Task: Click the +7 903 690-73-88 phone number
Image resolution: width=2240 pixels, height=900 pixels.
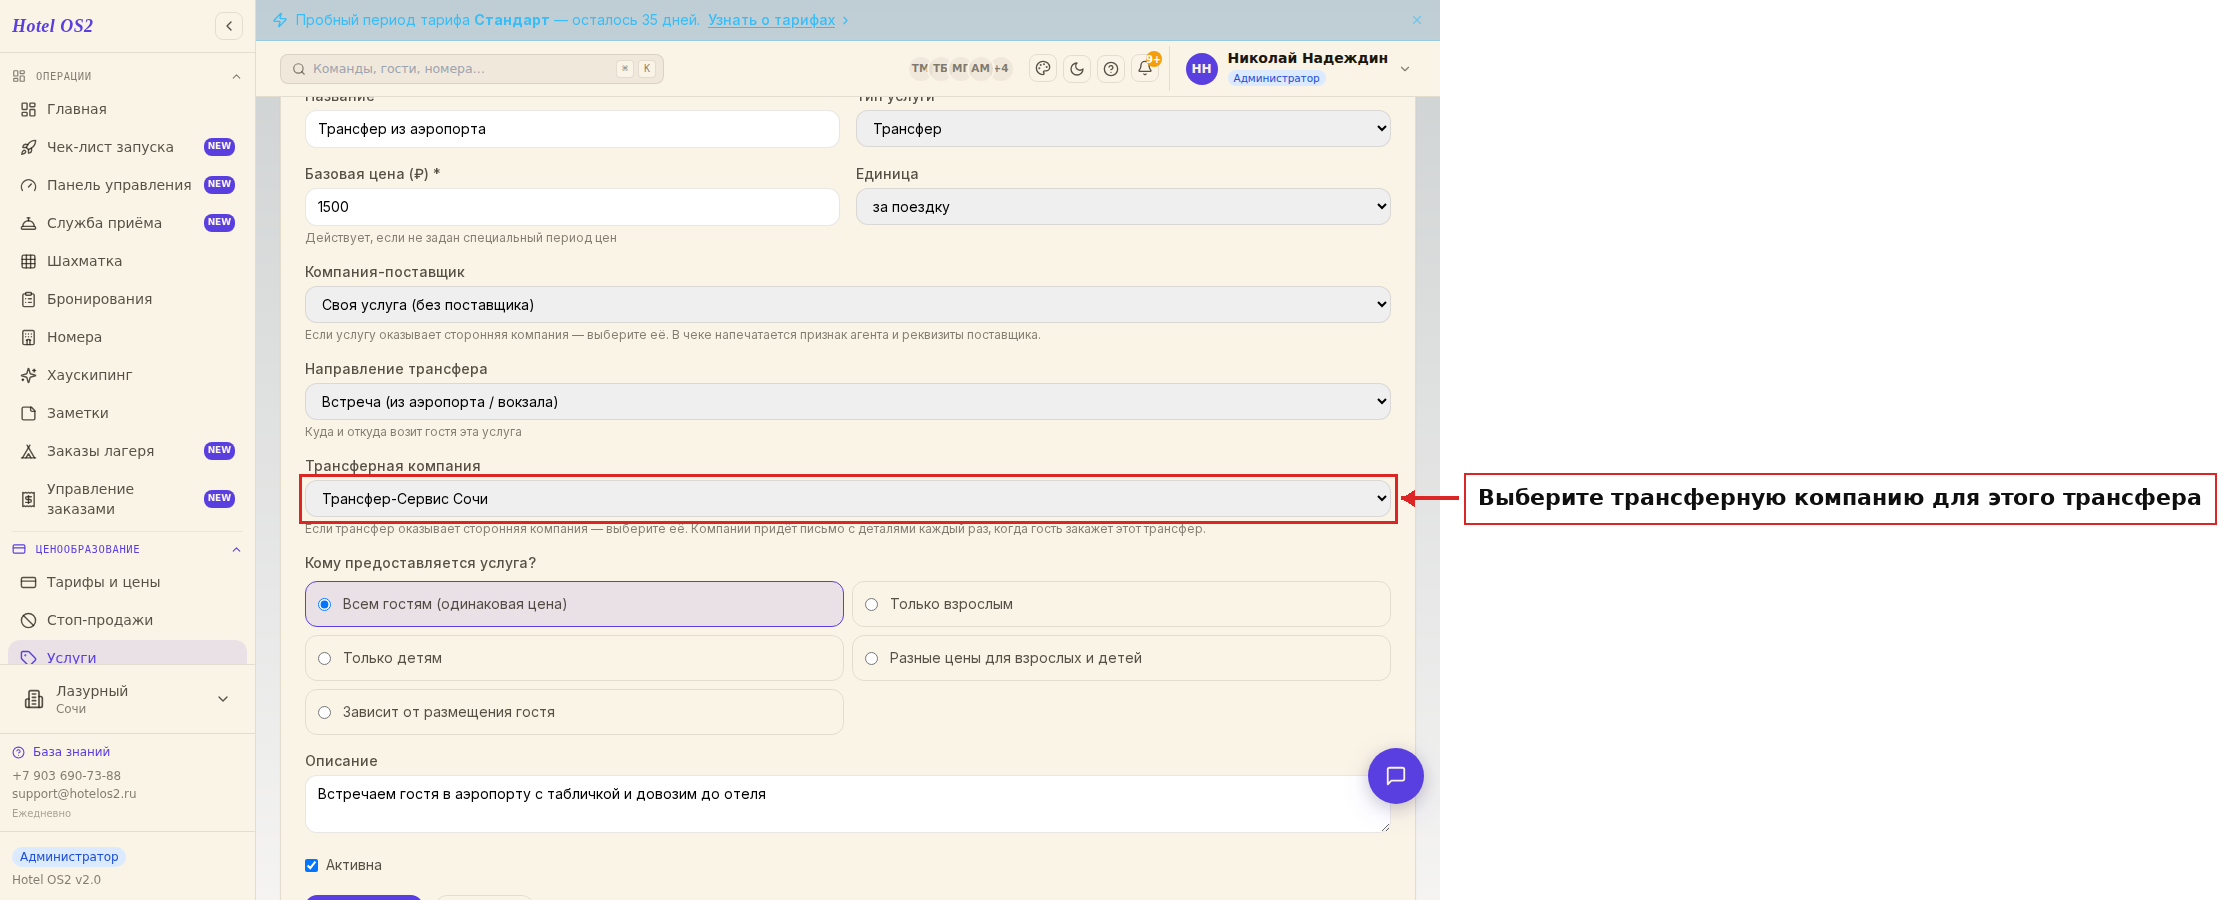Action: [66, 776]
